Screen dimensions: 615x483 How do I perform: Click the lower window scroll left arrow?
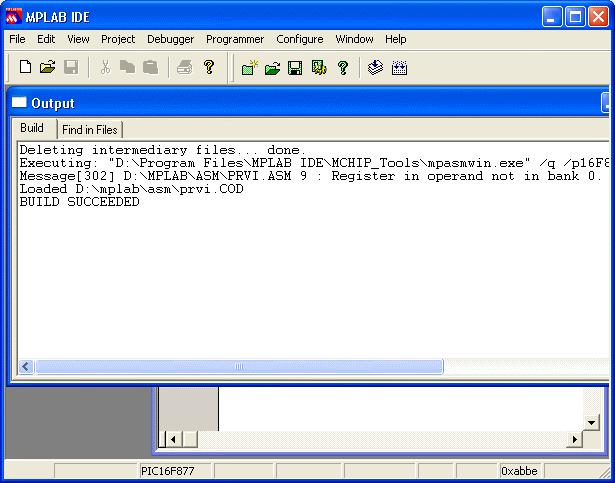[173, 439]
